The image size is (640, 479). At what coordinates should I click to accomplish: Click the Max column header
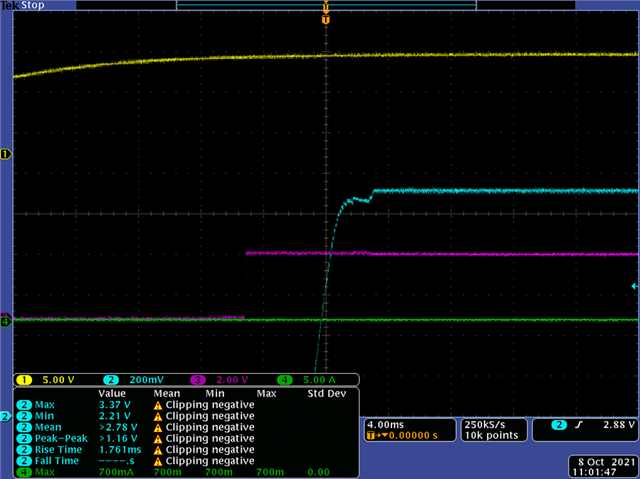[266, 394]
